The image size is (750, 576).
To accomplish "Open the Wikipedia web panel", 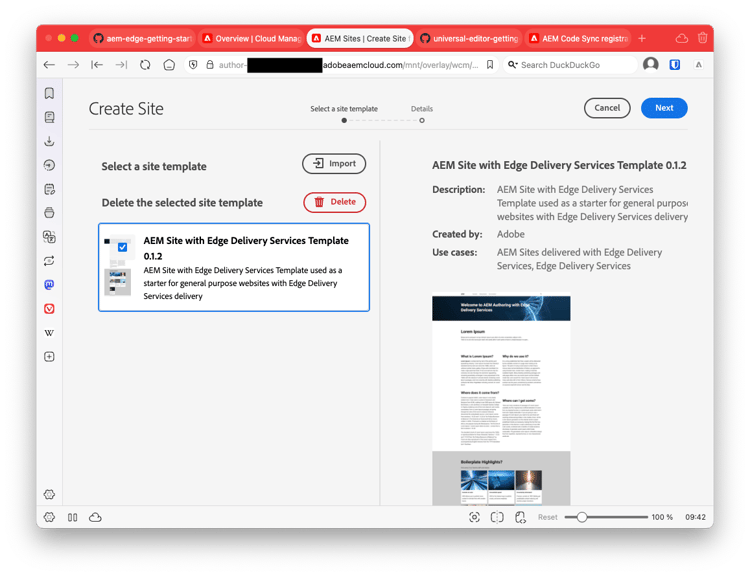I will (x=49, y=332).
